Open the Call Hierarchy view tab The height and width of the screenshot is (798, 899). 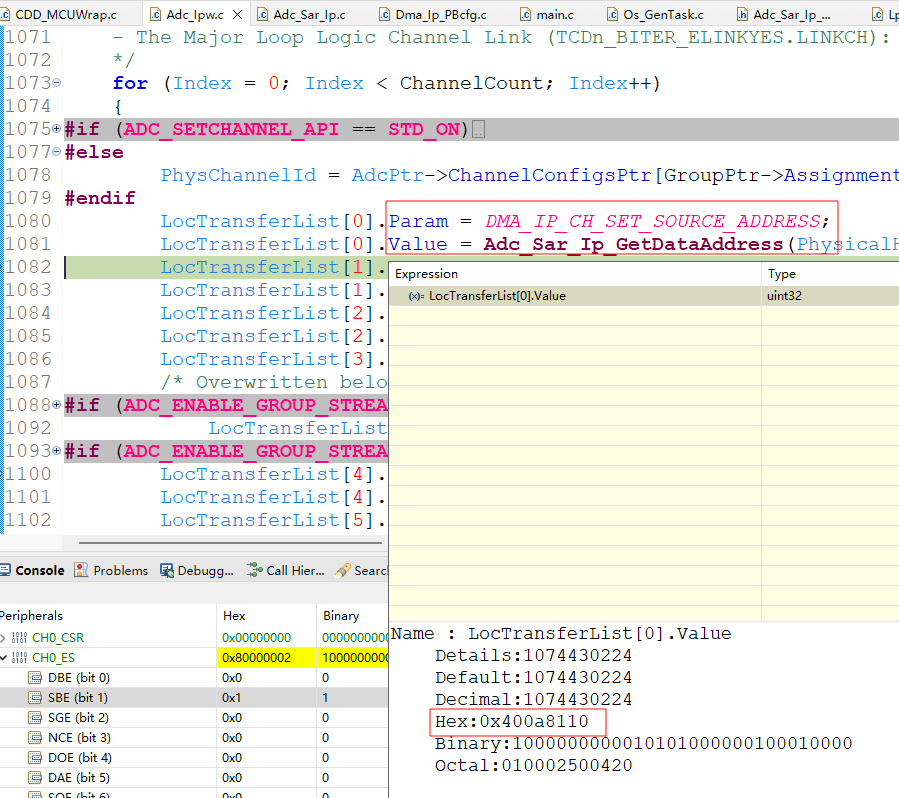(x=286, y=570)
